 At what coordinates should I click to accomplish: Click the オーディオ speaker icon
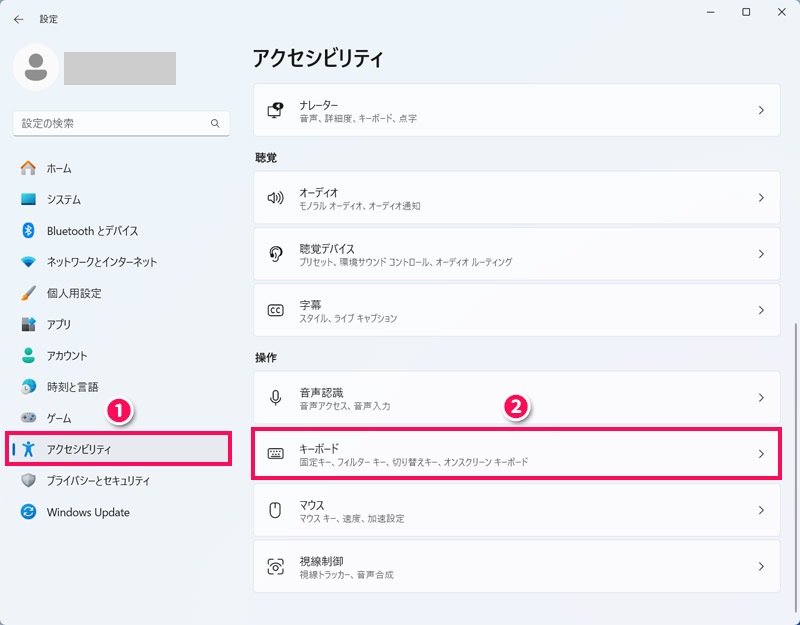276,198
